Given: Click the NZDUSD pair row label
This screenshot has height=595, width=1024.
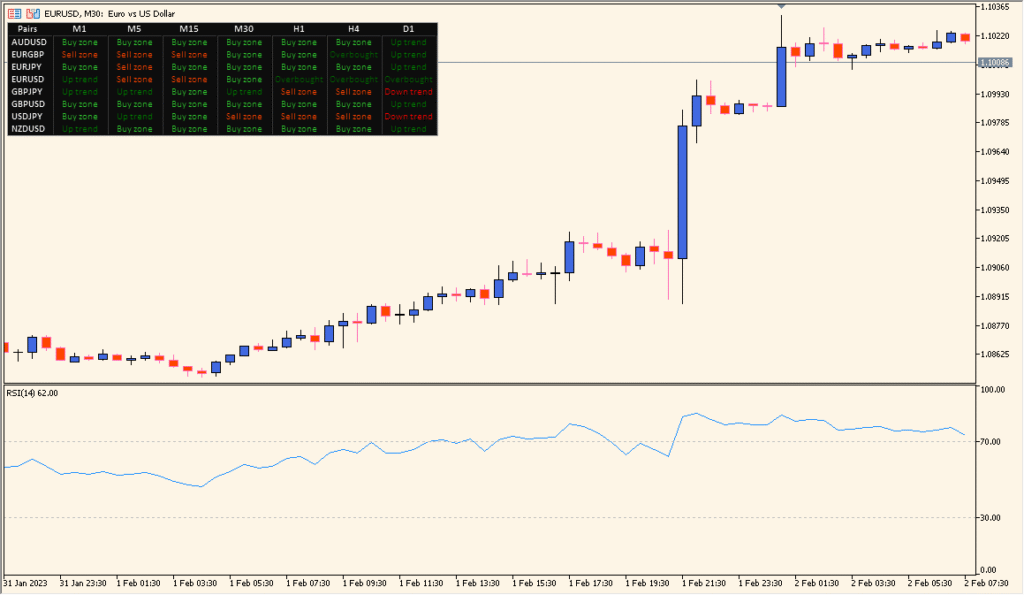Looking at the screenshot, I should point(29,128).
